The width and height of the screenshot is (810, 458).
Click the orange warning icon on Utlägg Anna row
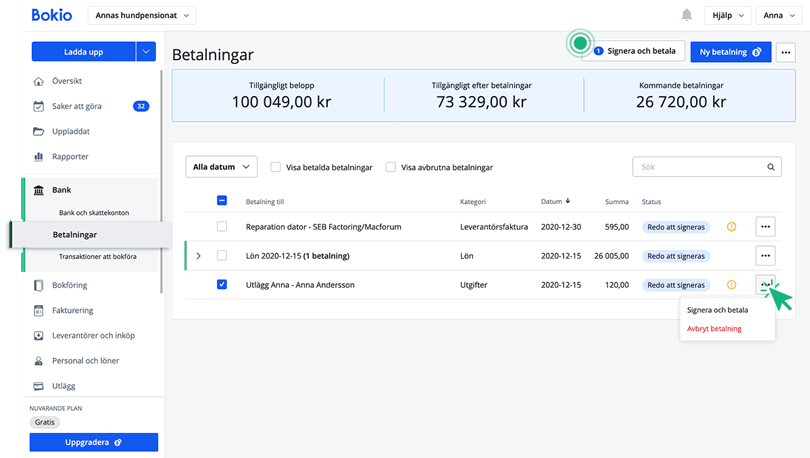(x=731, y=285)
